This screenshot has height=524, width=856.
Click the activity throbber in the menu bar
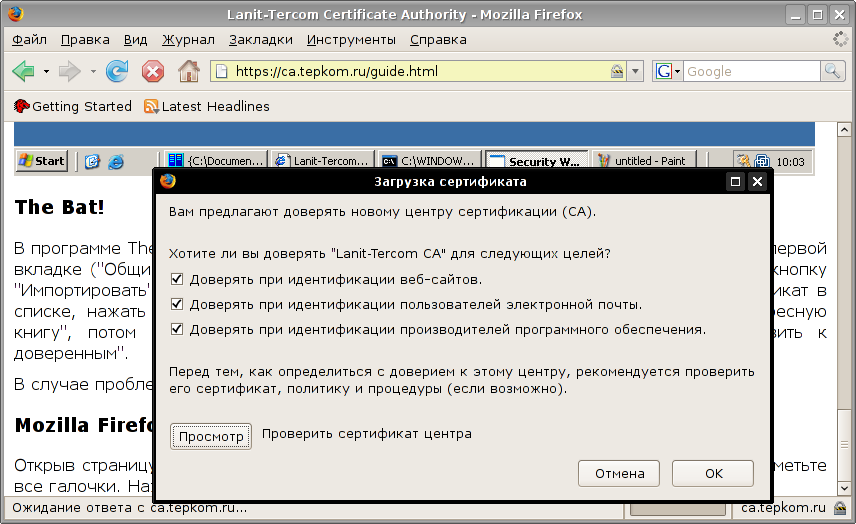[x=840, y=39]
